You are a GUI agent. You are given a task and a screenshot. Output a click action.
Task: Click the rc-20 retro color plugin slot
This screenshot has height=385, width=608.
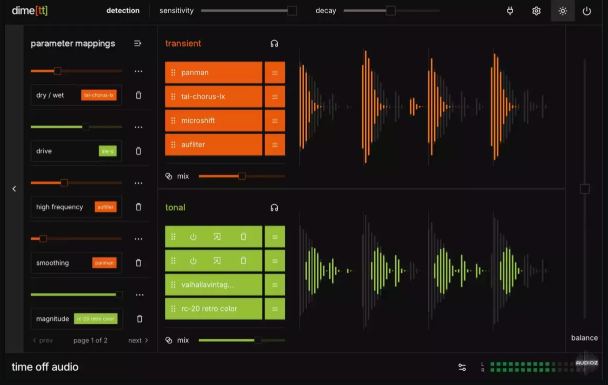click(x=214, y=309)
